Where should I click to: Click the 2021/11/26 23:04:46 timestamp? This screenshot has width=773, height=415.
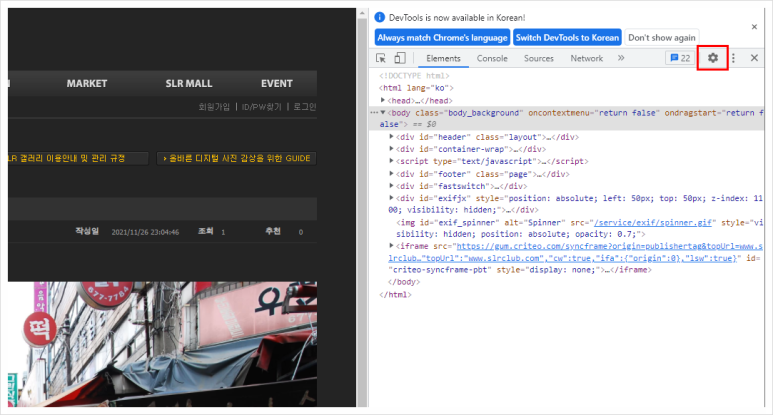click(145, 232)
